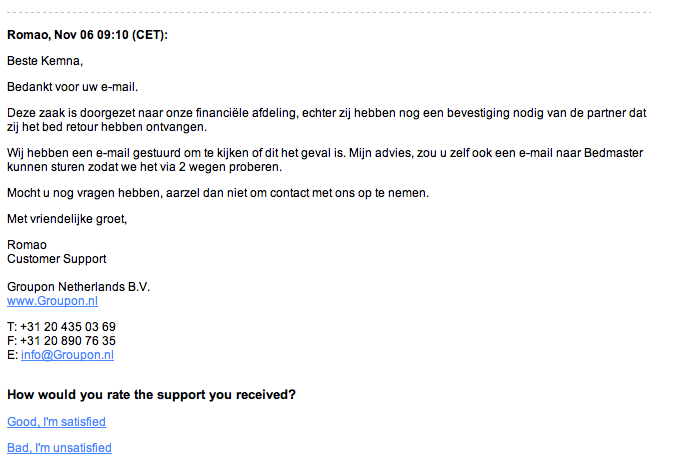The height and width of the screenshot is (465, 680).
Task: Click the "Customer Support" signature line
Action: point(56,259)
